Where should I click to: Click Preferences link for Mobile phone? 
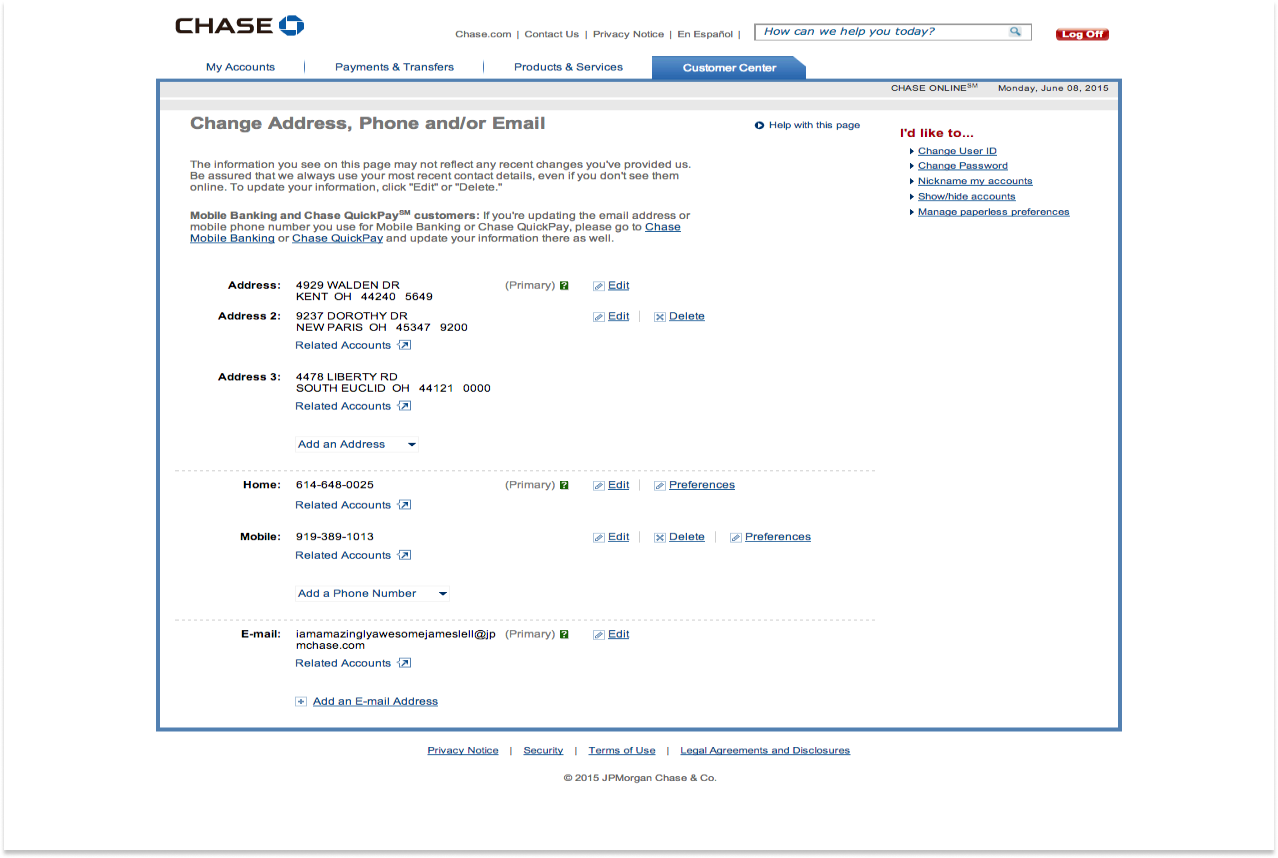tap(778, 537)
